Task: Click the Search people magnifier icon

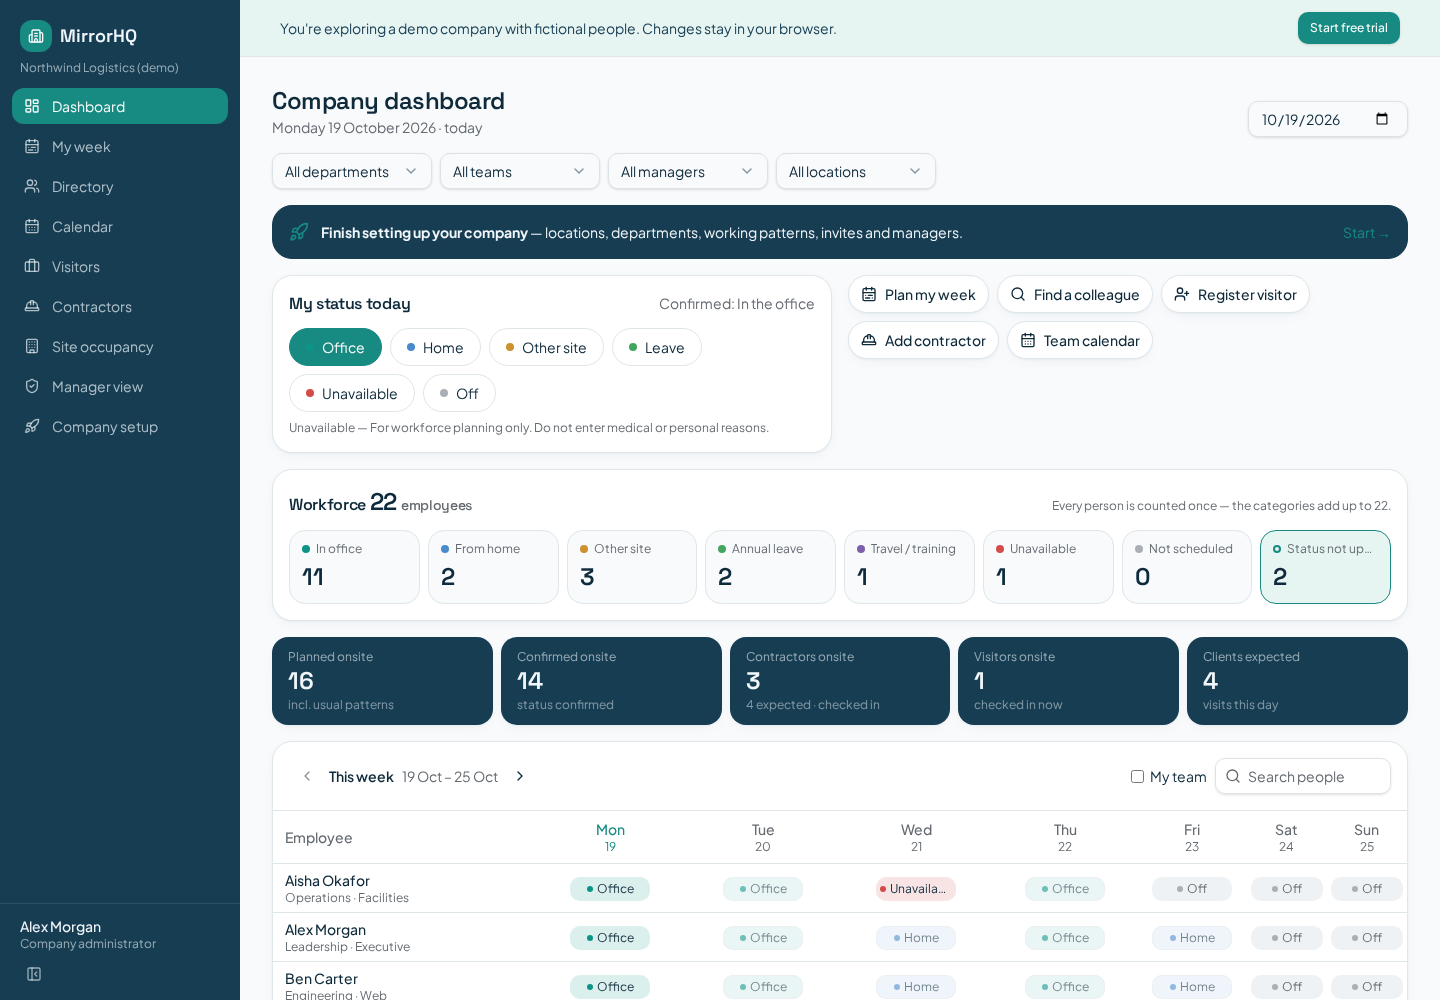Action: coord(1233,776)
